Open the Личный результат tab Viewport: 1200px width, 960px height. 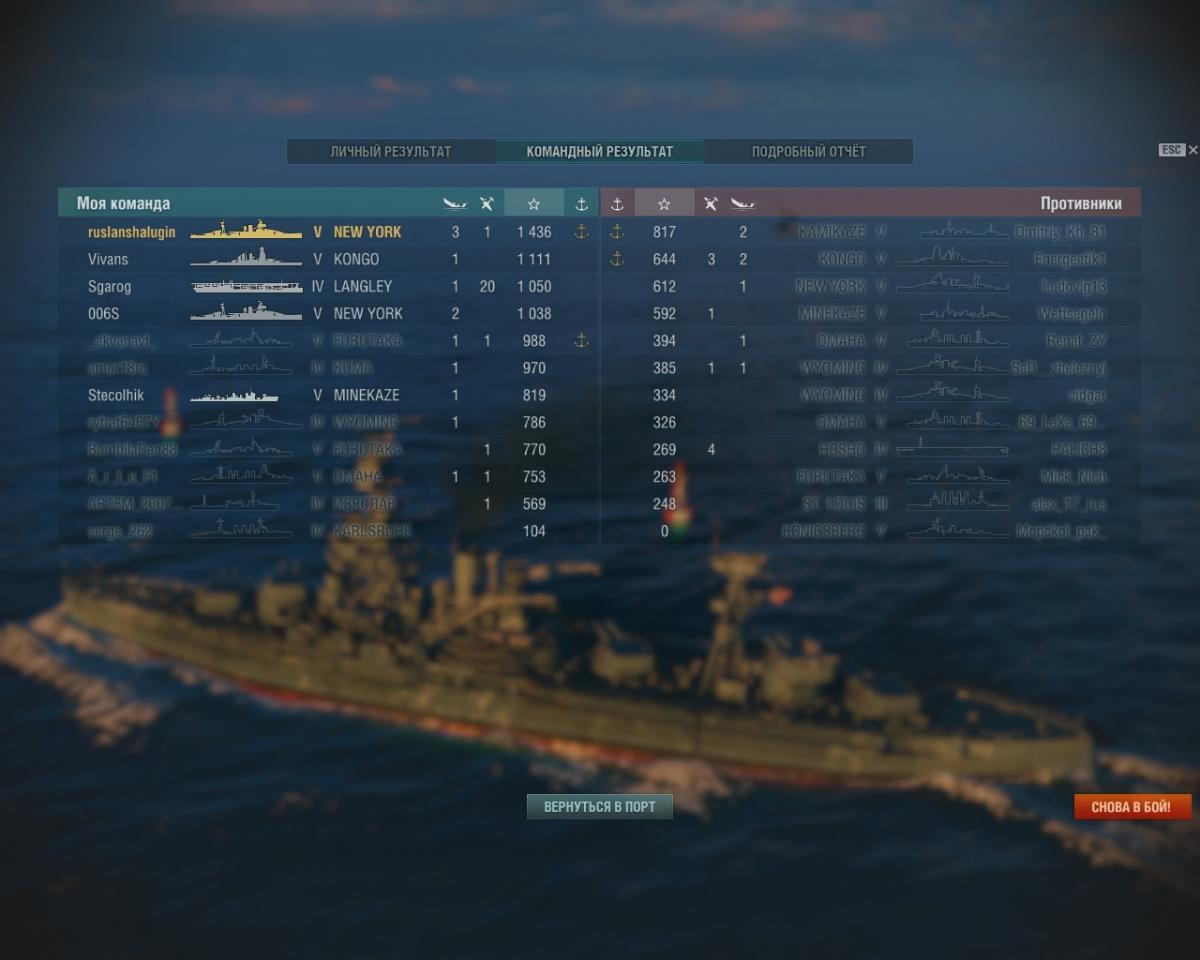(391, 152)
